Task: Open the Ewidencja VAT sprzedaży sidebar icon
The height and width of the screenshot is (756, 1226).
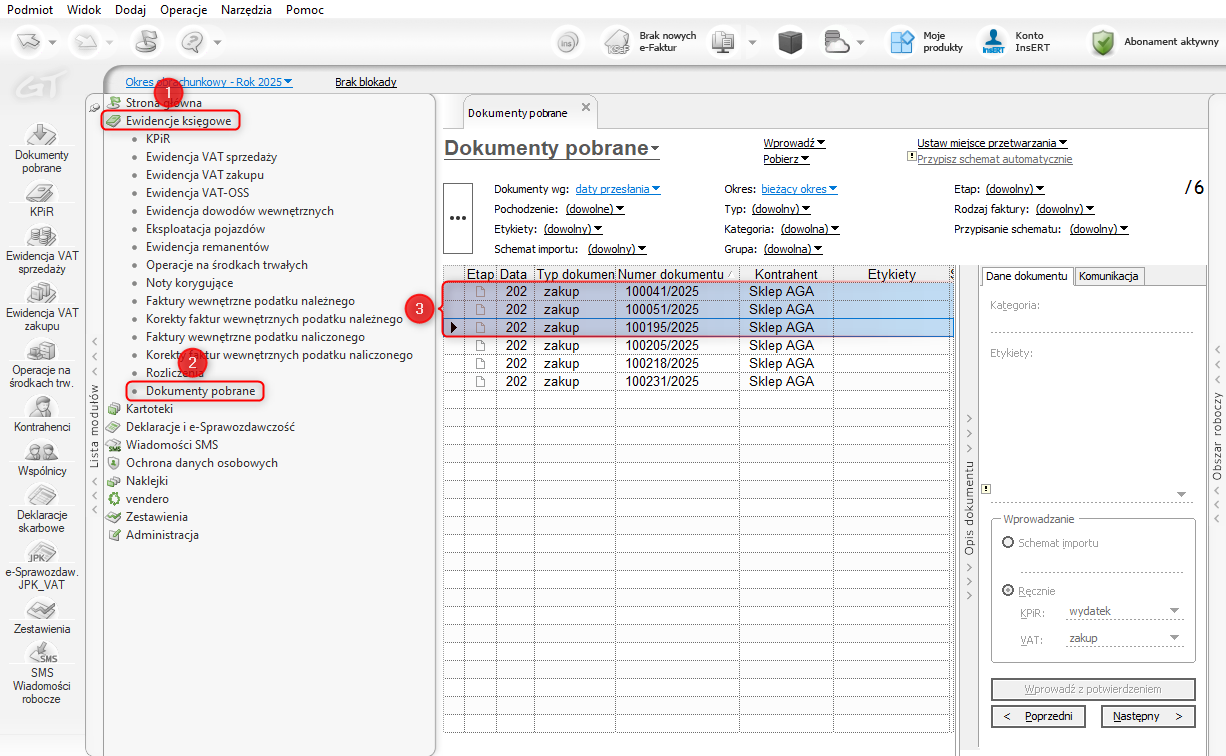Action: (x=42, y=238)
